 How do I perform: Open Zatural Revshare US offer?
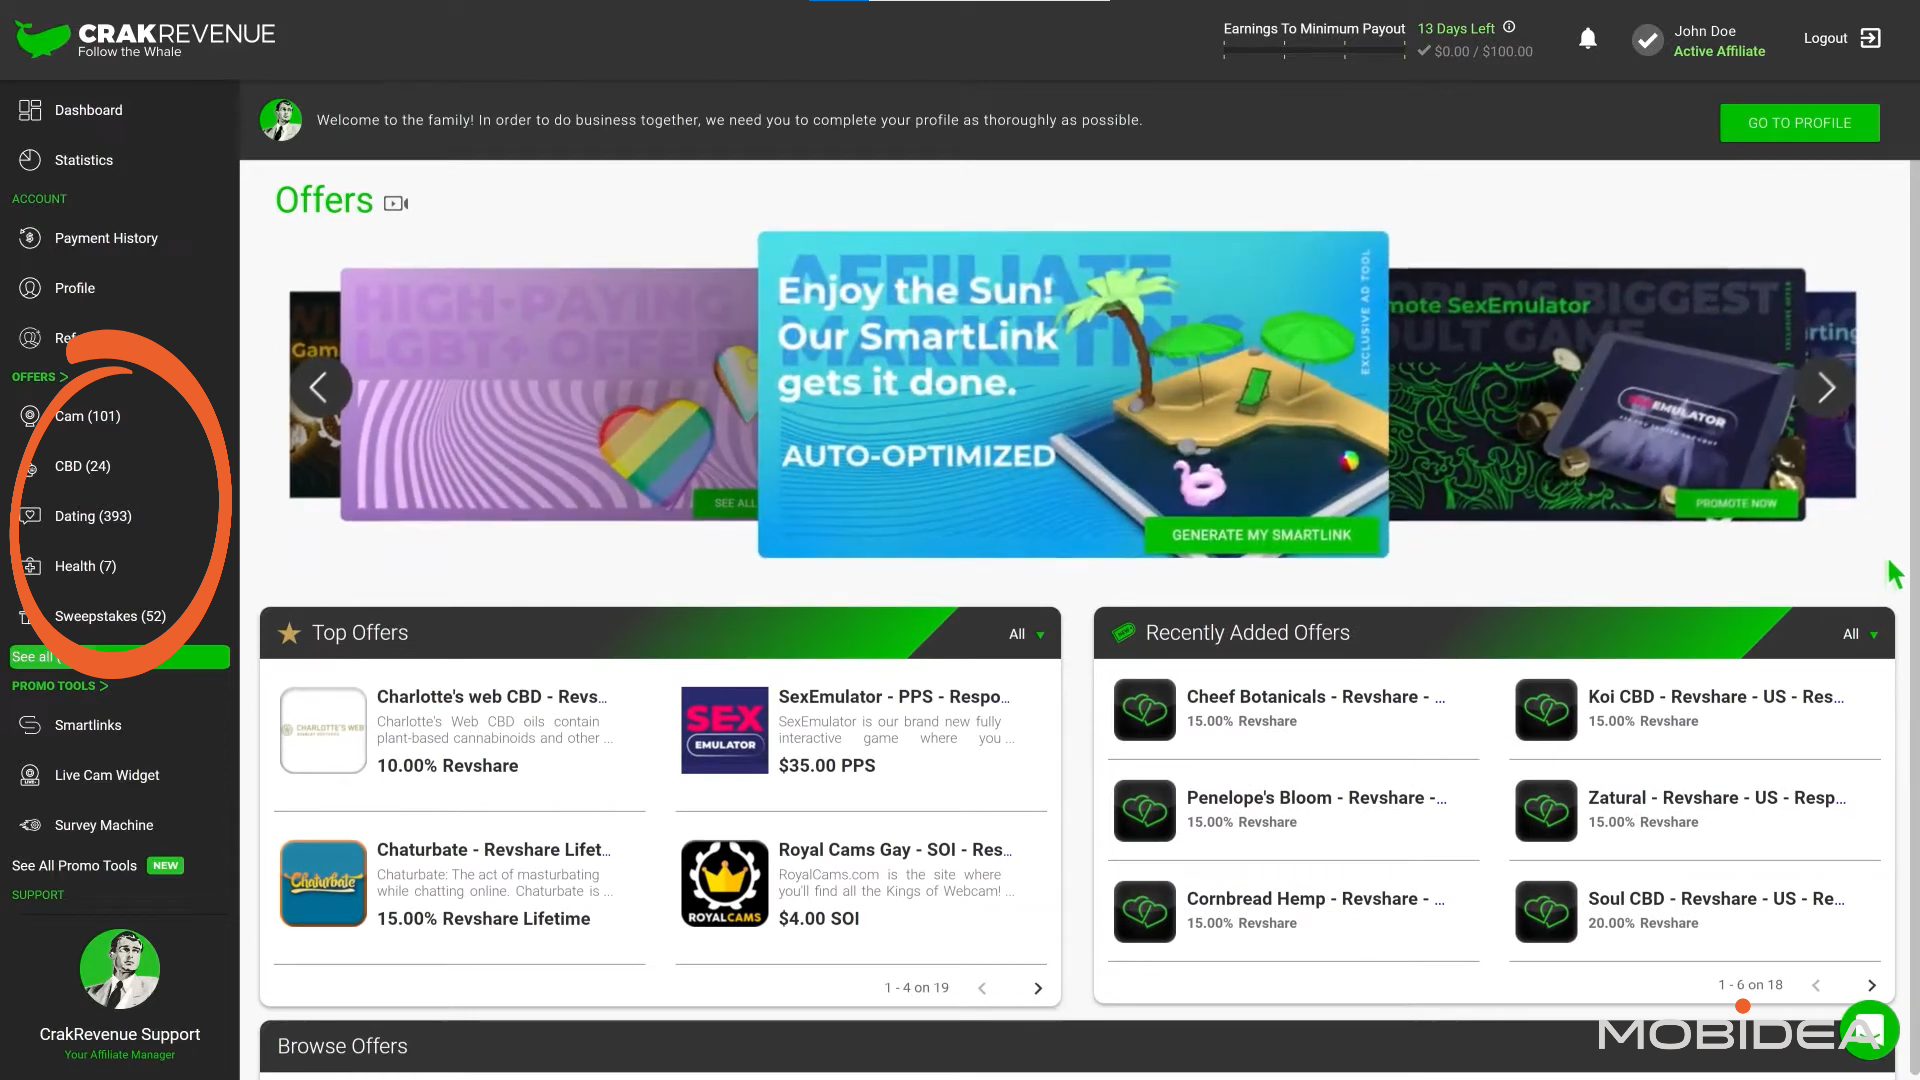click(x=1717, y=798)
